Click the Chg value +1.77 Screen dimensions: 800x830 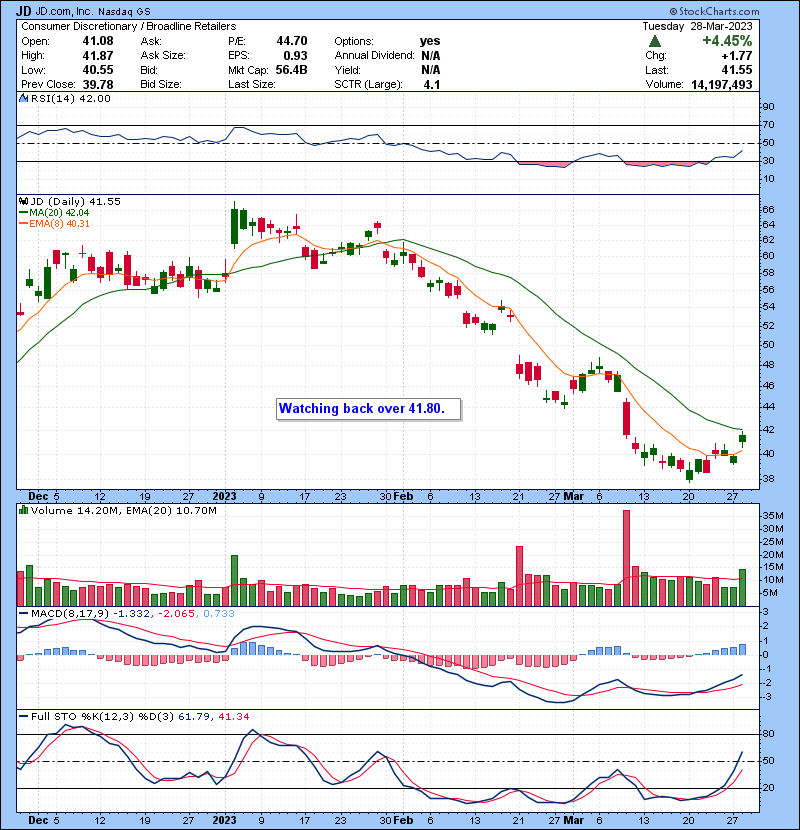737,55
